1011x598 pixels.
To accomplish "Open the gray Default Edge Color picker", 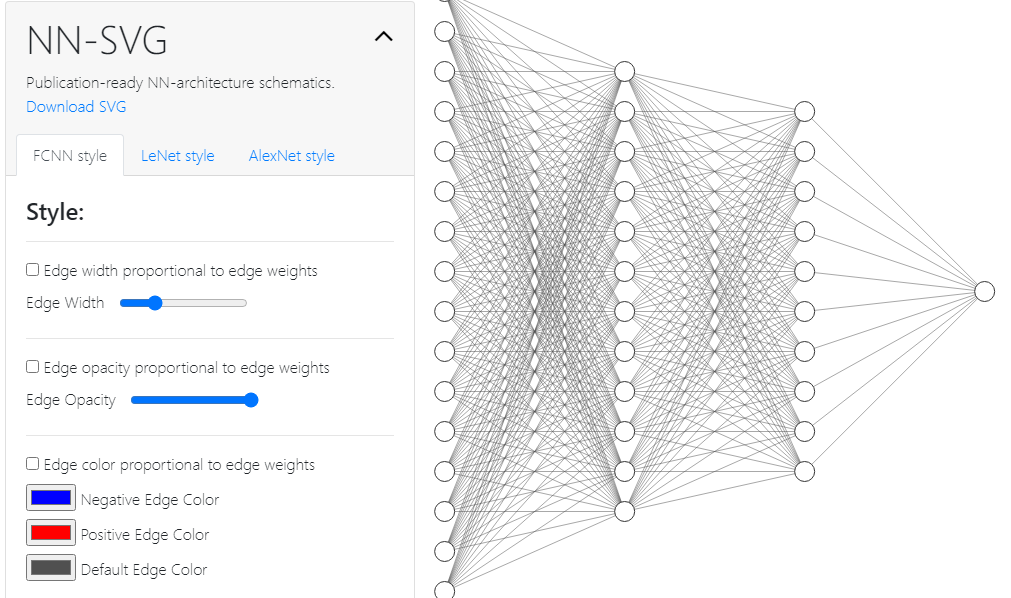I will point(51,568).
